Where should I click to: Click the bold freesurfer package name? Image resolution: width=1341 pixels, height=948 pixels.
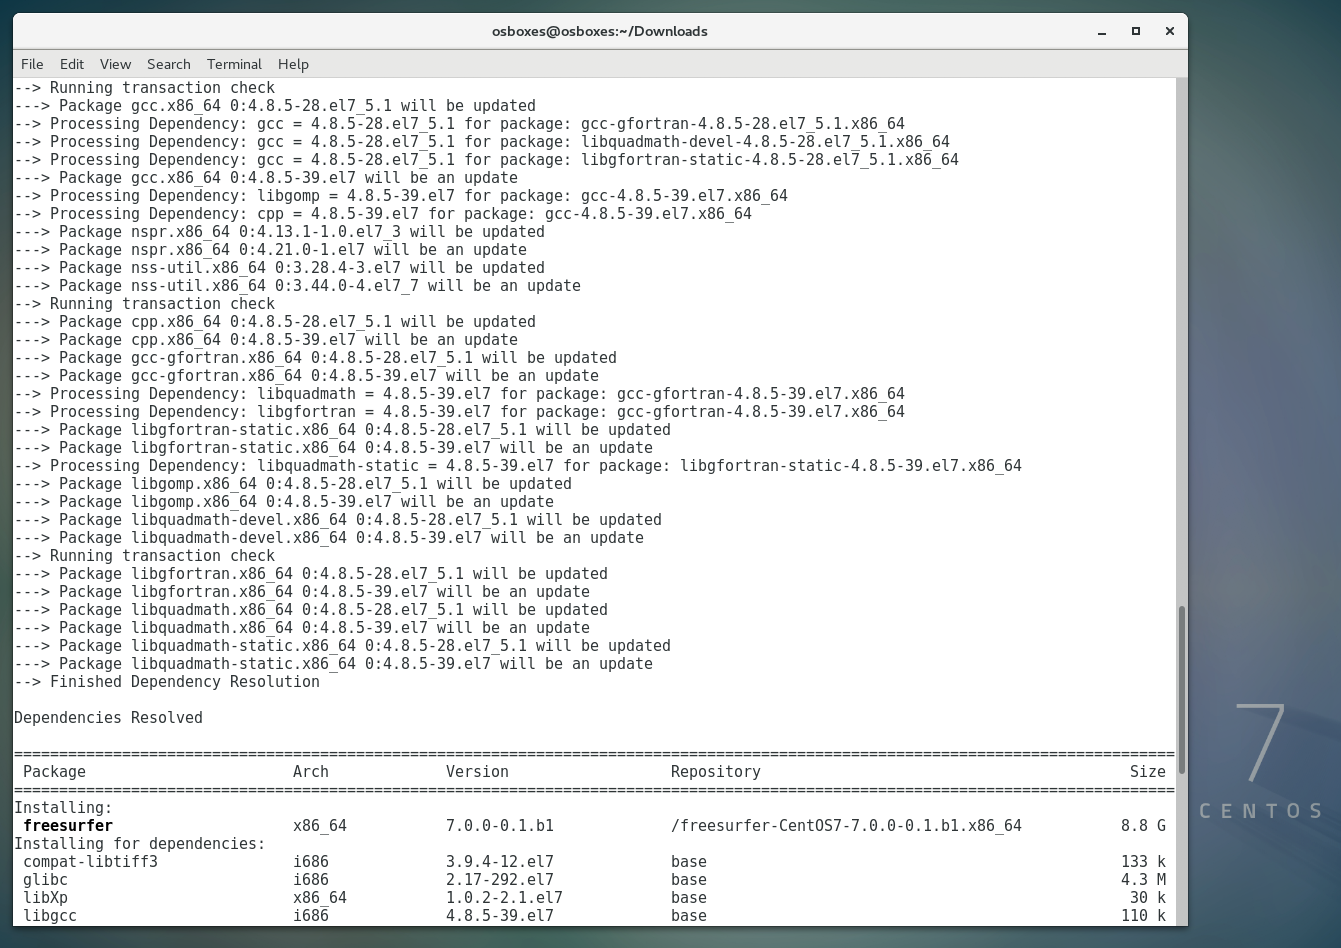click(68, 826)
